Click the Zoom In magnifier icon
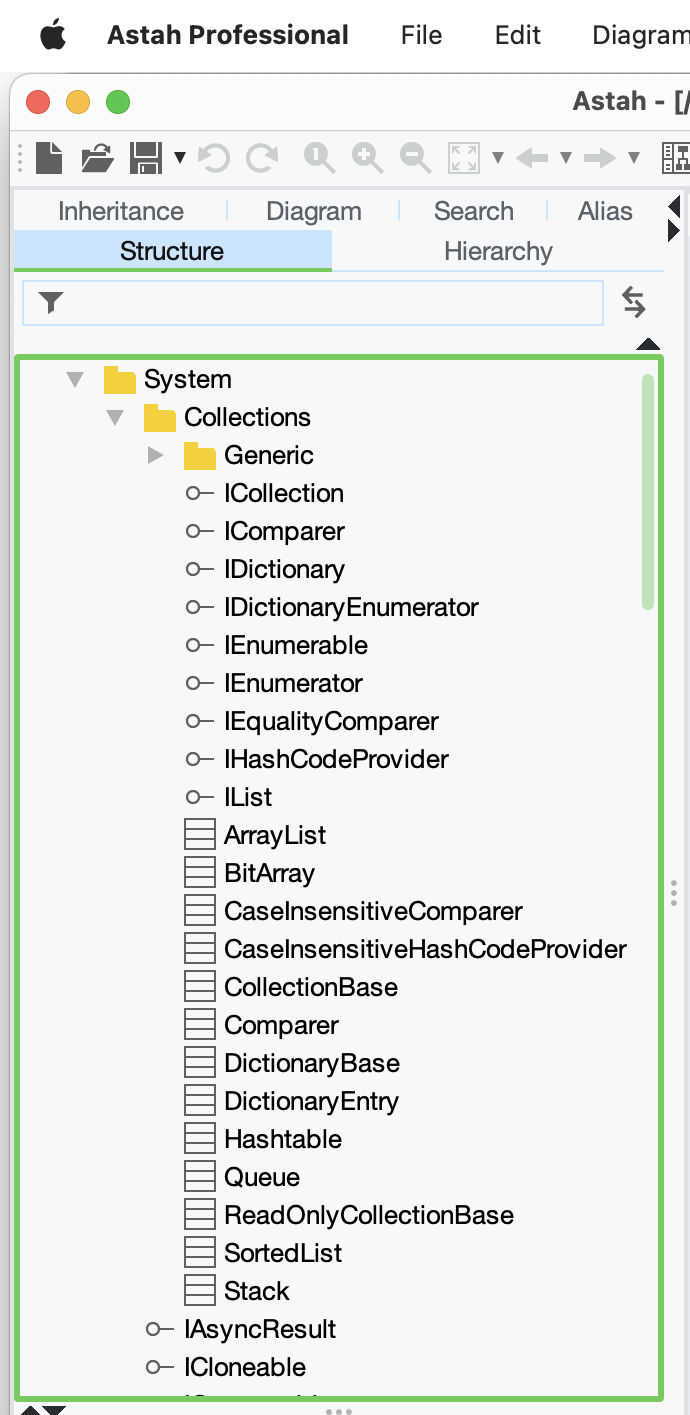690x1415 pixels. pos(367,158)
